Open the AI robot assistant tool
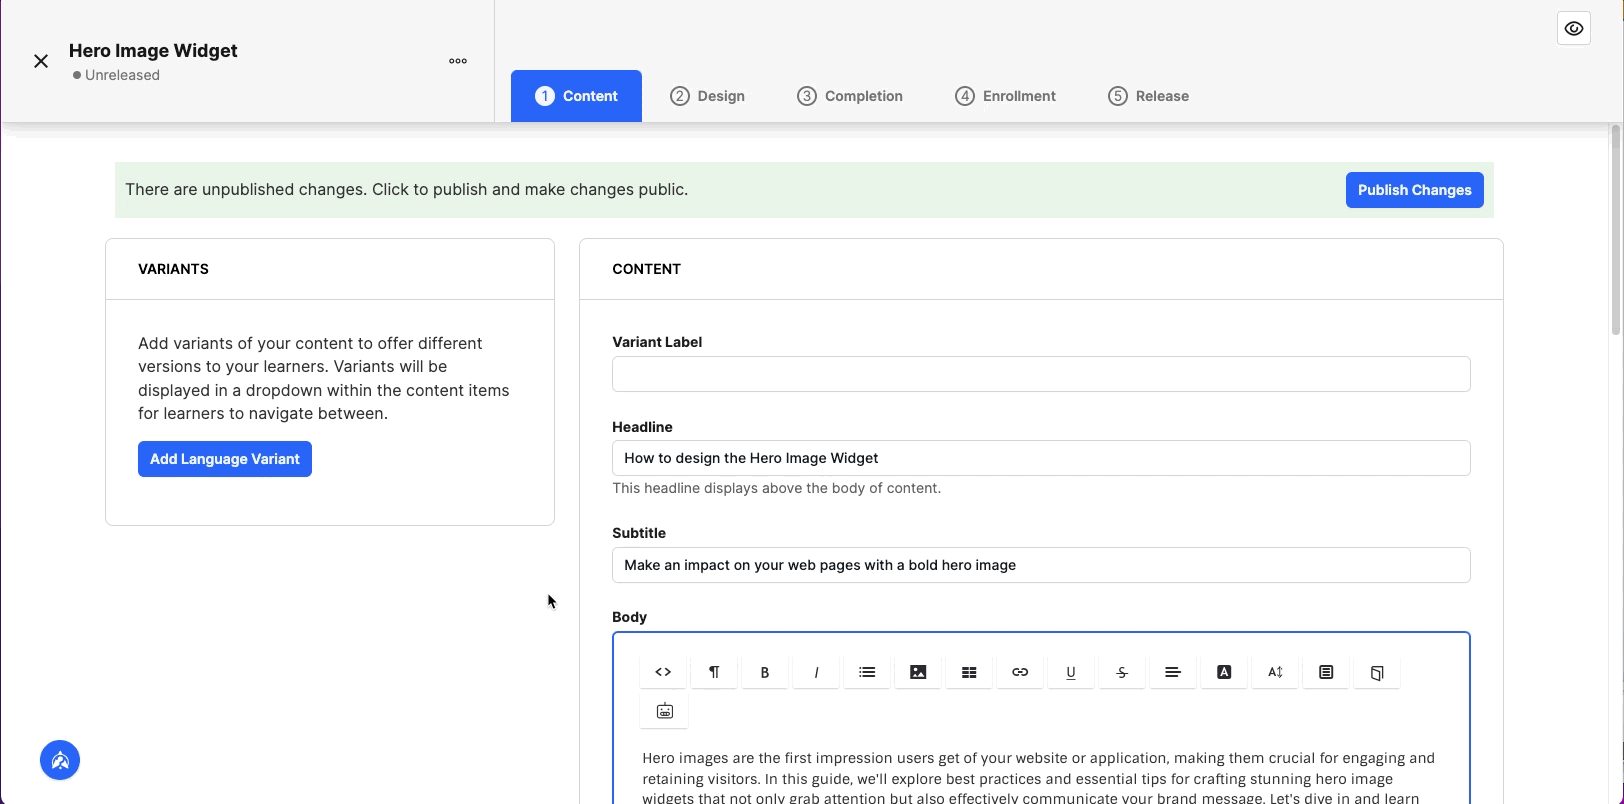Image resolution: width=1624 pixels, height=804 pixels. (664, 711)
